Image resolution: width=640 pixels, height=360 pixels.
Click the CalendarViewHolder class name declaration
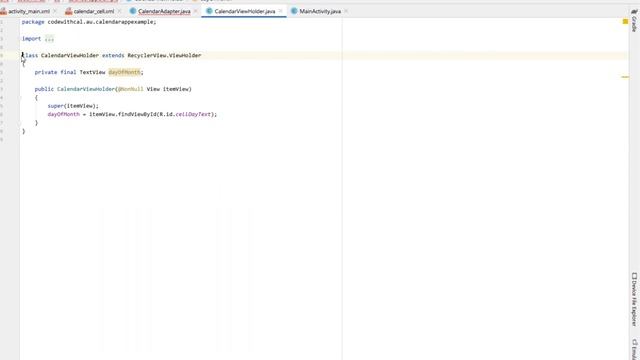[x=70, y=56]
